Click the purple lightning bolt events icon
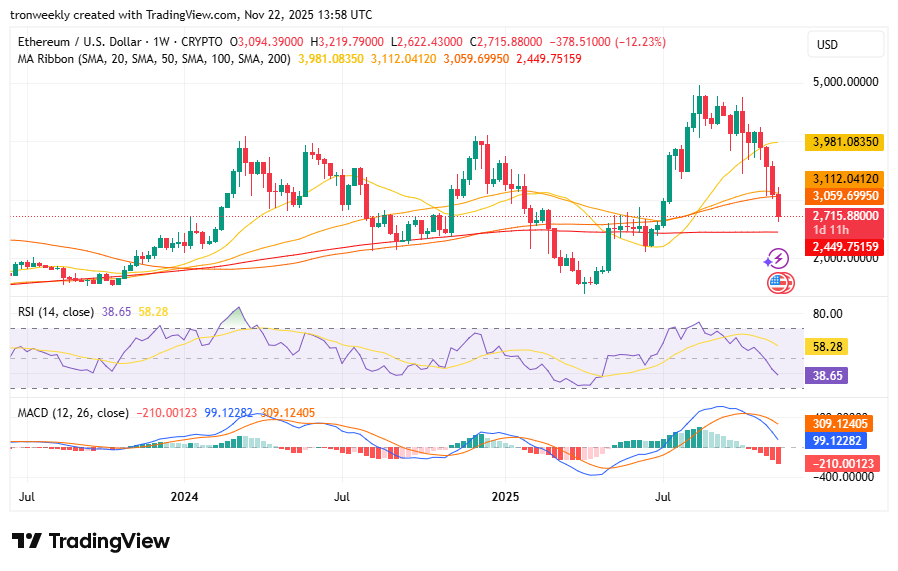898x571 pixels. click(777, 259)
